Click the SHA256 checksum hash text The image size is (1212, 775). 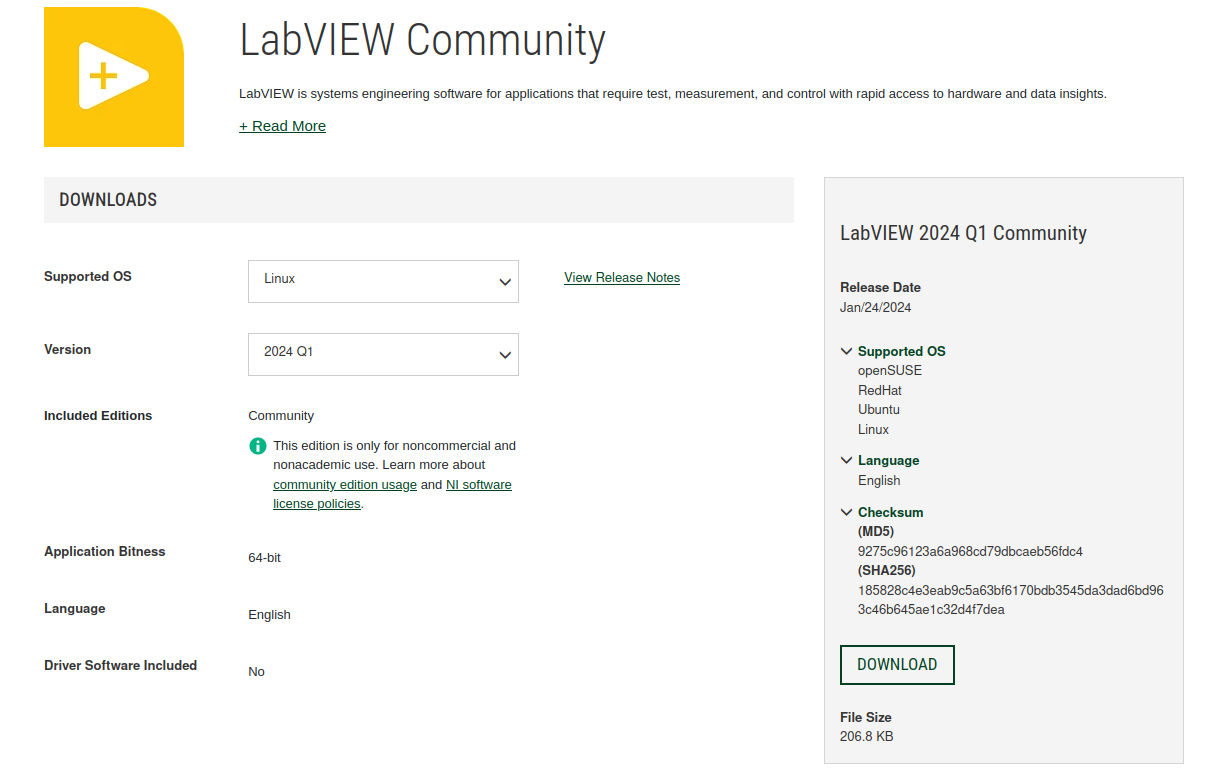pos(1010,600)
